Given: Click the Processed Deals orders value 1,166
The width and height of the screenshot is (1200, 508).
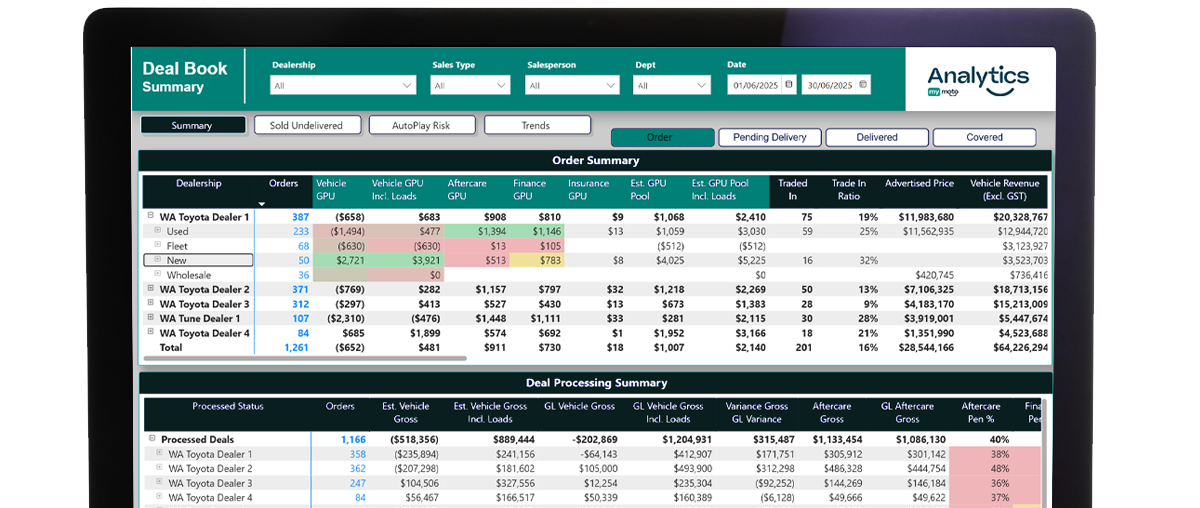Looking at the screenshot, I should coord(352,439).
